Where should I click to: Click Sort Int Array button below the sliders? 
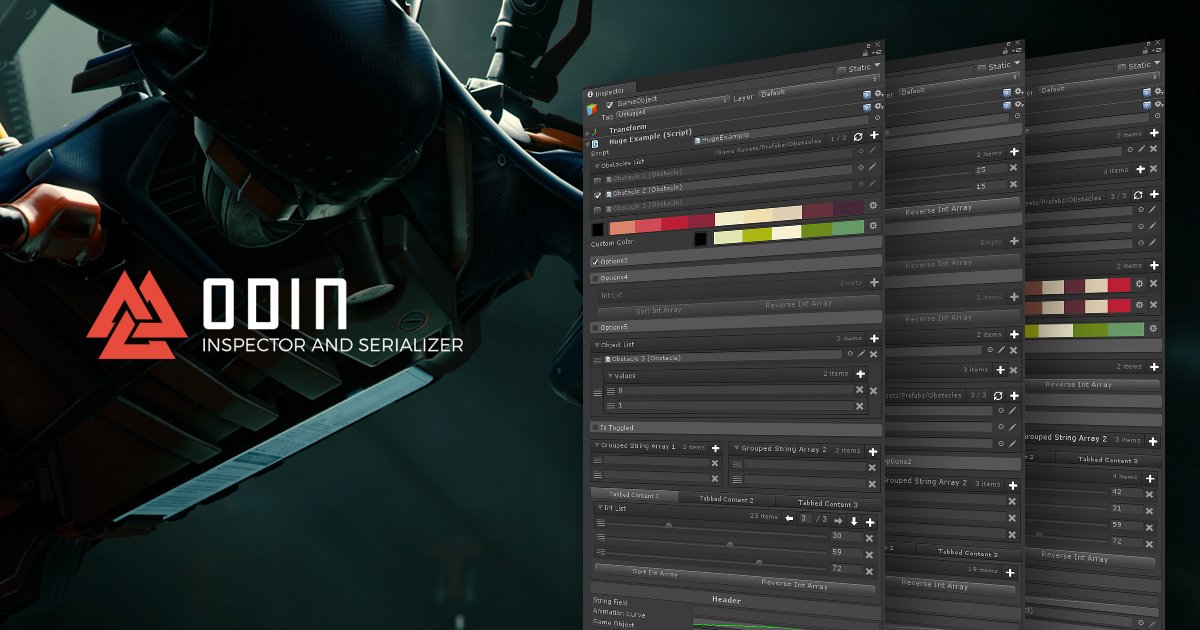(655, 573)
